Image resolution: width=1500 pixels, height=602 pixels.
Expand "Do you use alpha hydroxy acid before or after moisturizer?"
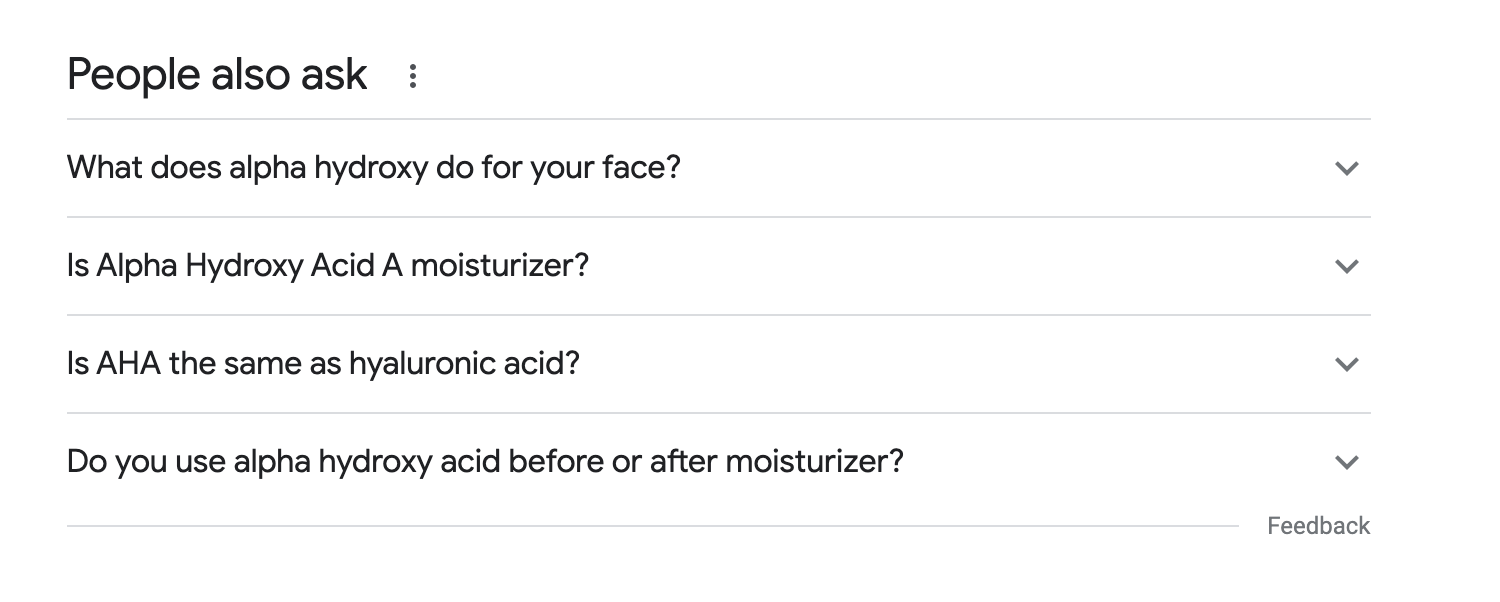point(485,461)
